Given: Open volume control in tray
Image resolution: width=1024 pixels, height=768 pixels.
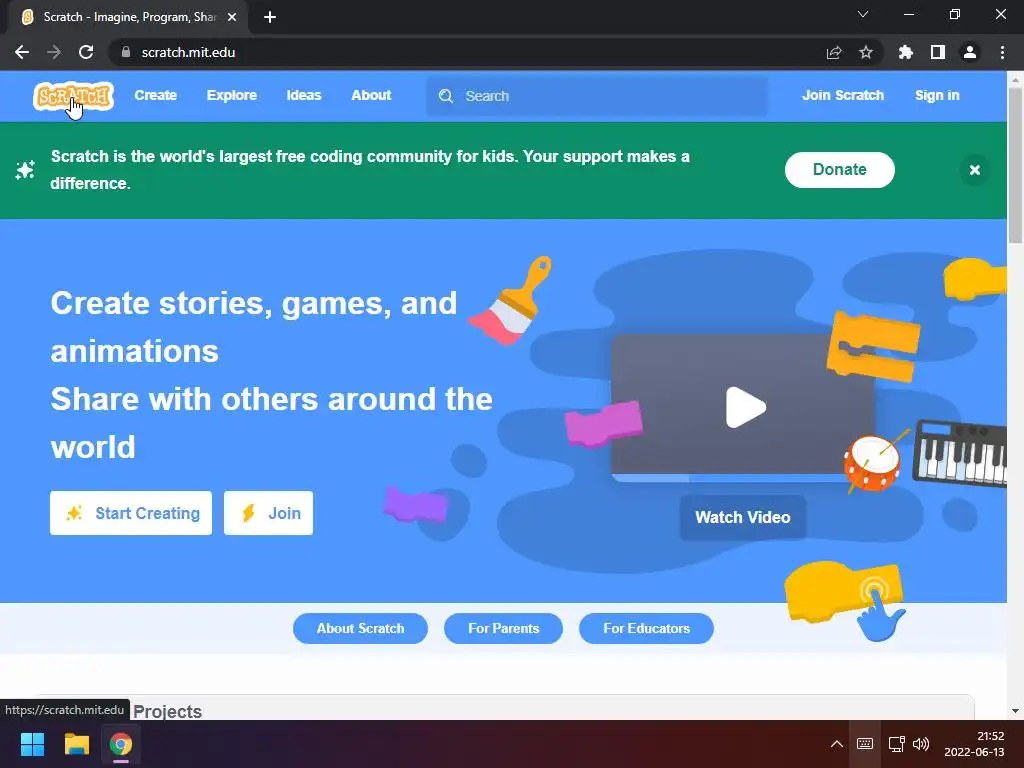Looking at the screenshot, I should click(x=921, y=744).
